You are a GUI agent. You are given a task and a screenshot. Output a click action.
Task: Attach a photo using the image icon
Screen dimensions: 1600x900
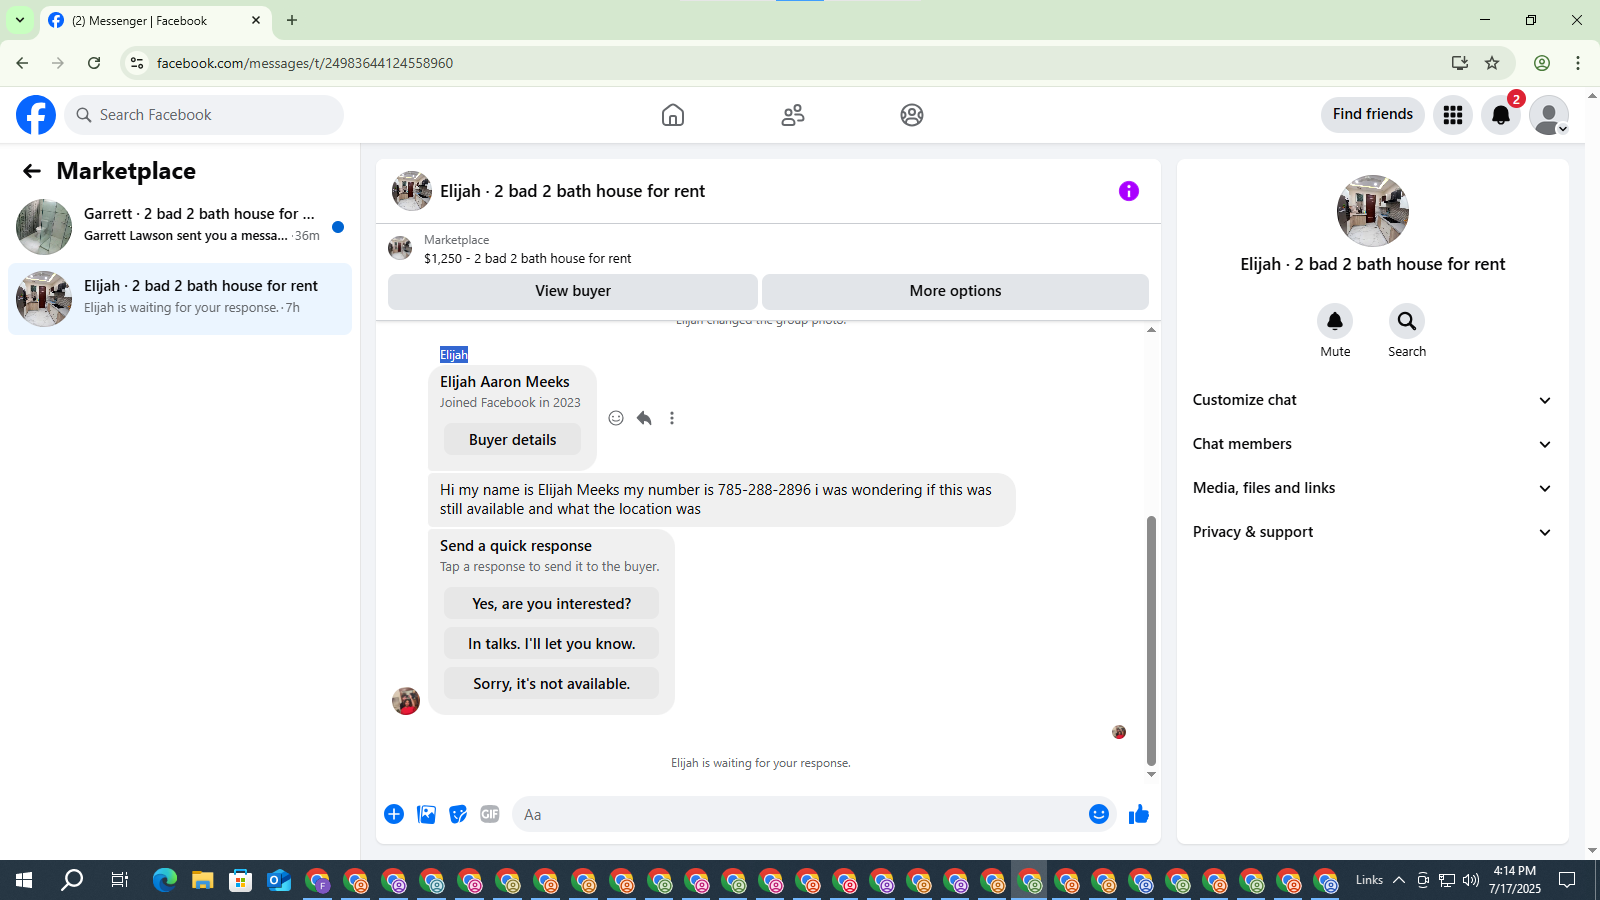[426, 814]
